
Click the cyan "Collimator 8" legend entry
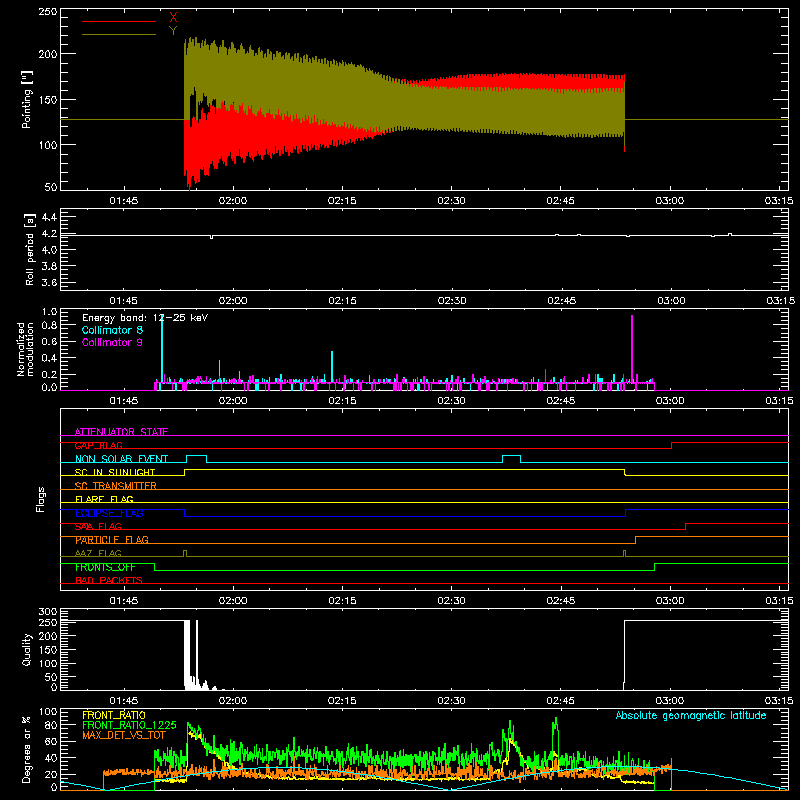[x=112, y=330]
